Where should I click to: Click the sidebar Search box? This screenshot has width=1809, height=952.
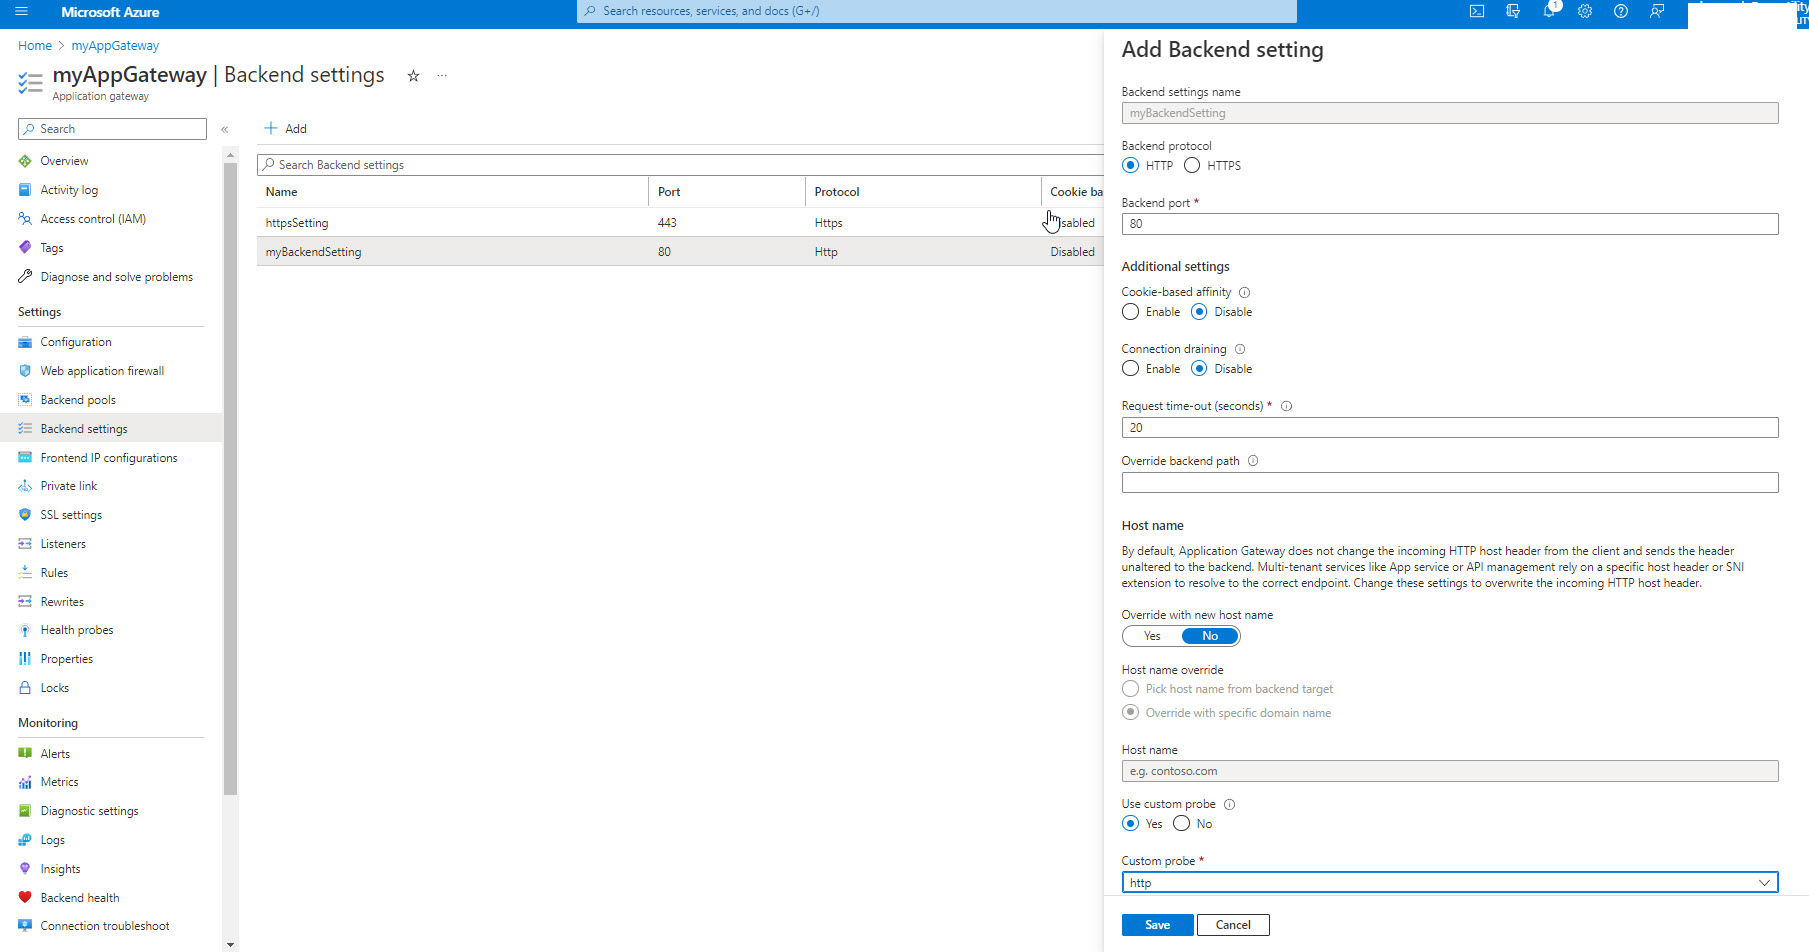point(112,129)
